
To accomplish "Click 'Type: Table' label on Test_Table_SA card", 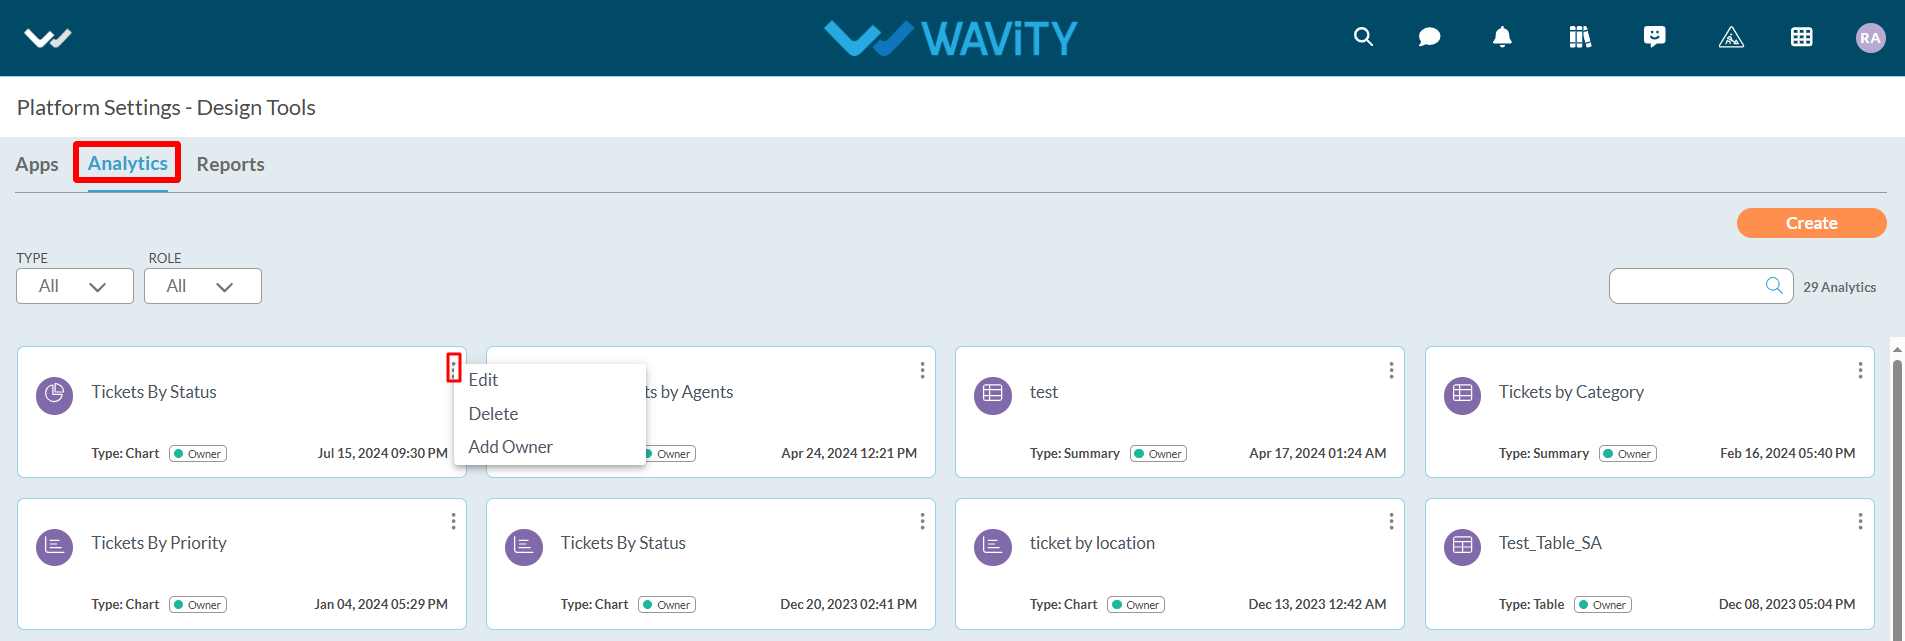I will (1531, 605).
